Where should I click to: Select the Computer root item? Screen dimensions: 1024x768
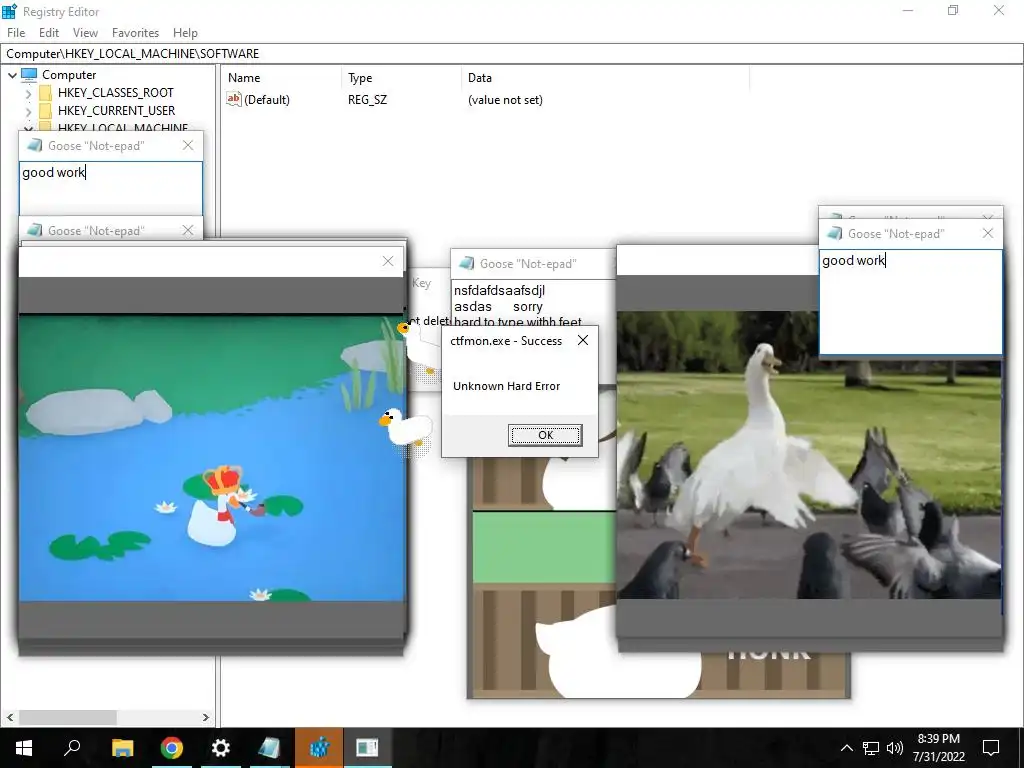(69, 75)
